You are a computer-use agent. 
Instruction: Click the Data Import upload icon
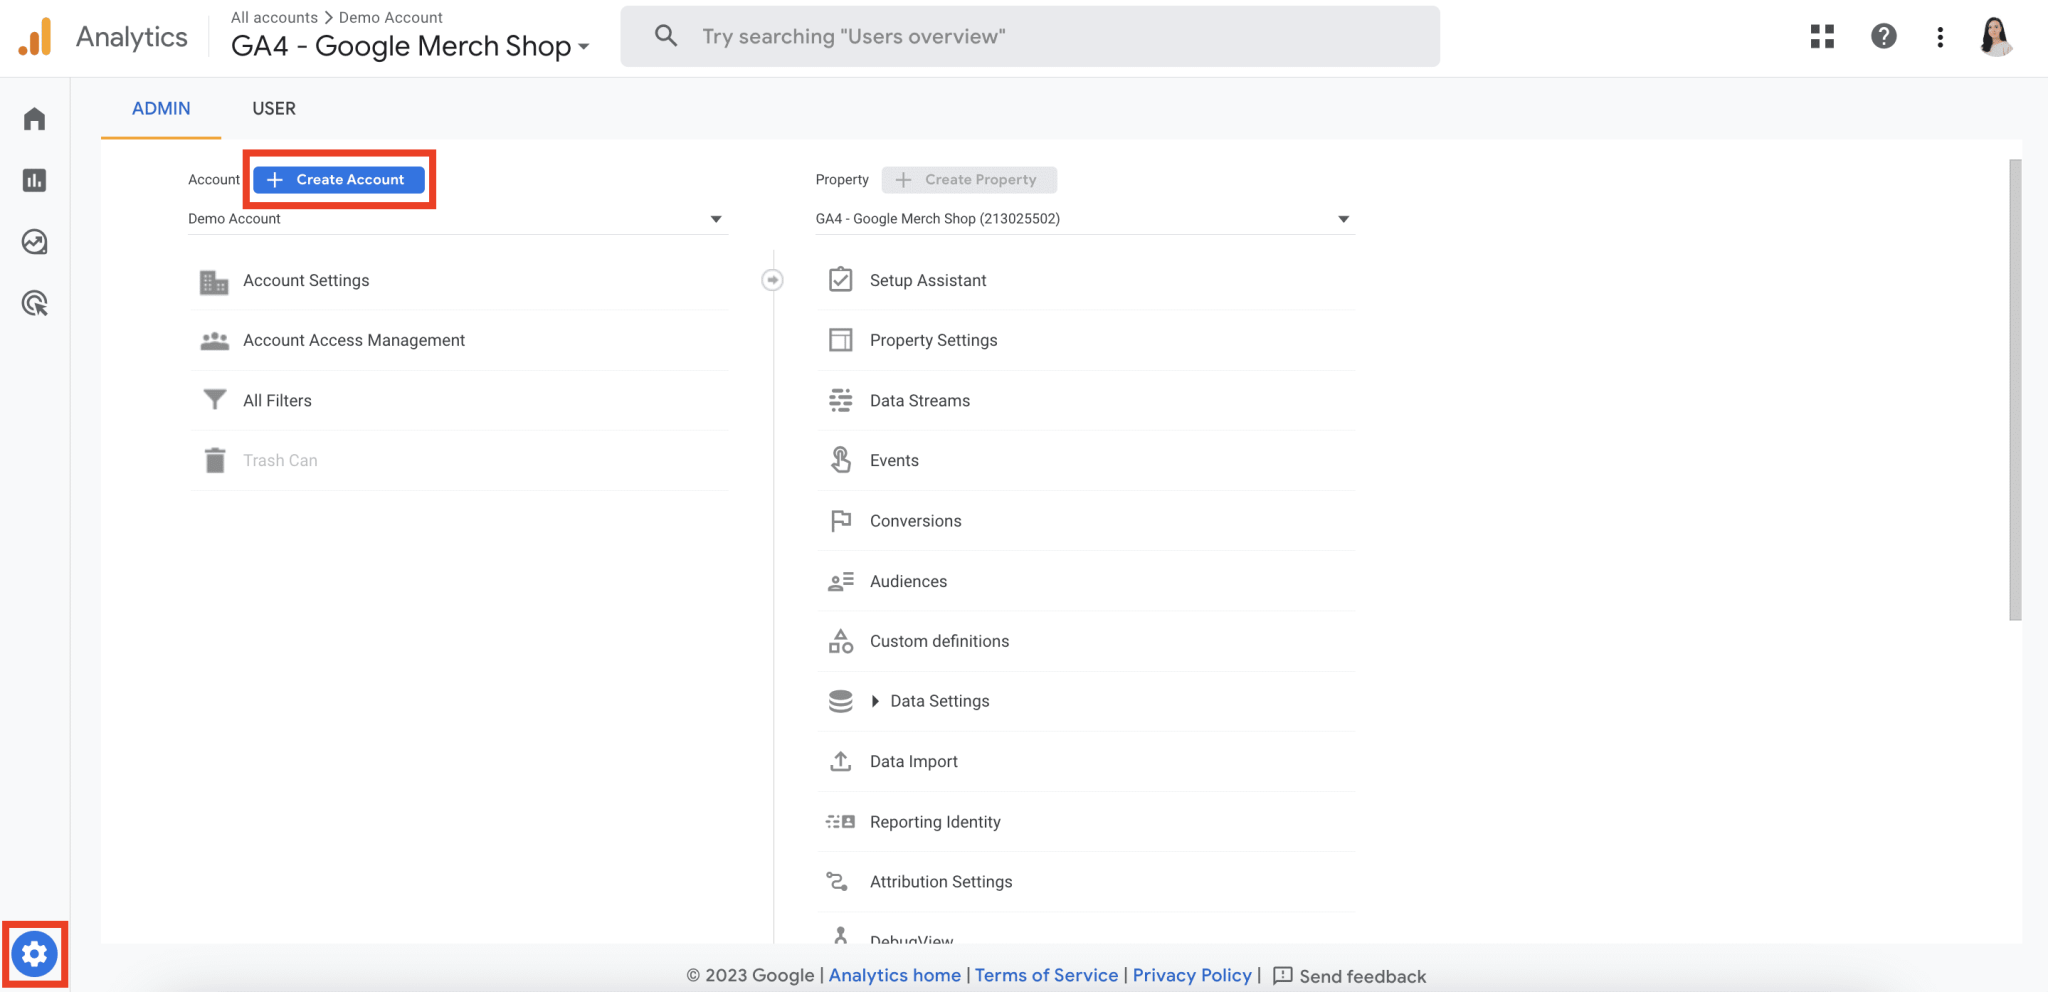click(x=841, y=761)
